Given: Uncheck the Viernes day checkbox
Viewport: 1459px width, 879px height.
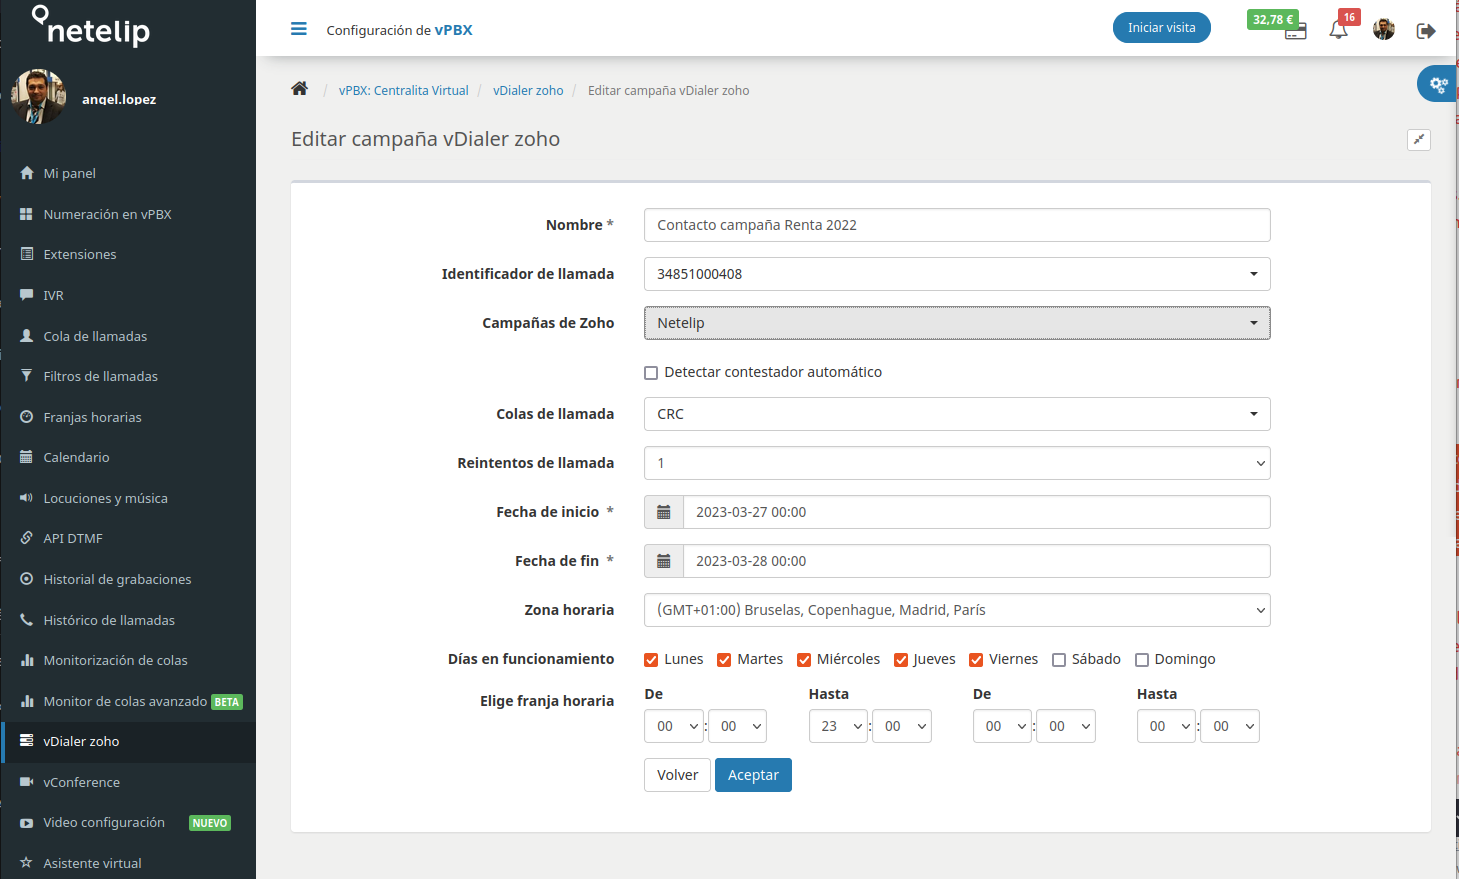Looking at the screenshot, I should click(x=976, y=660).
